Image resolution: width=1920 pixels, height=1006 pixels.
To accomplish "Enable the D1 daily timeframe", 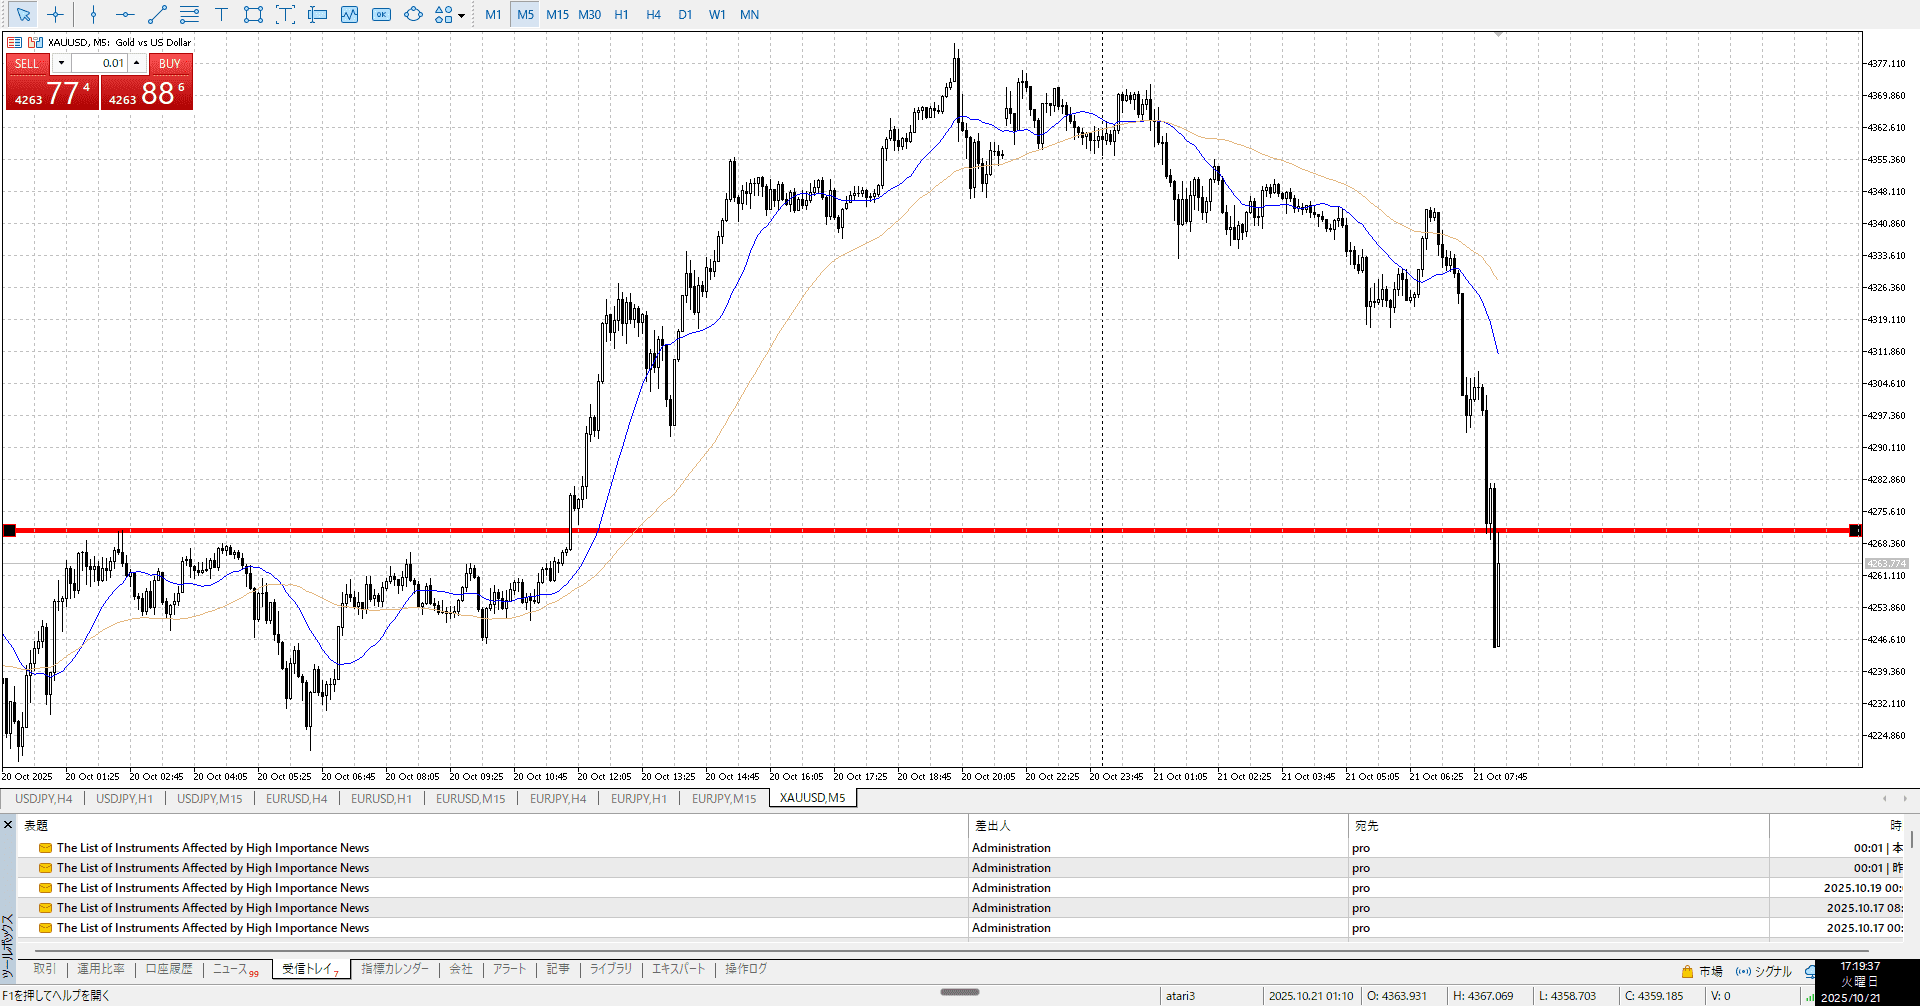I will click(685, 15).
